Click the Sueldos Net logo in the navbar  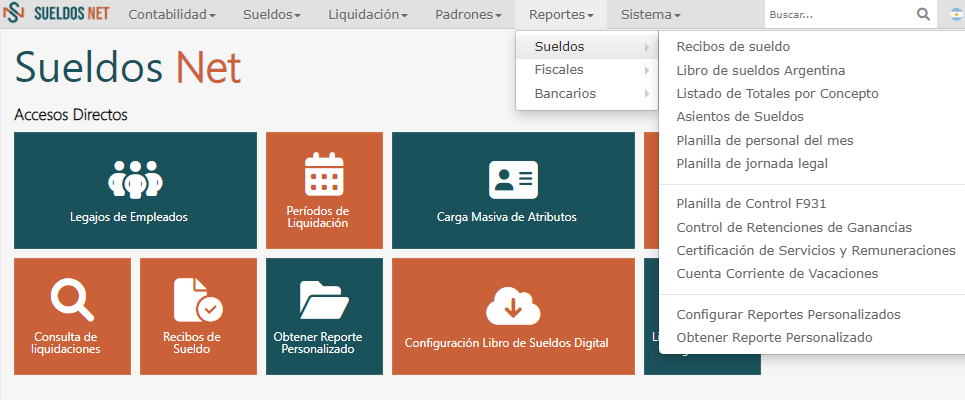56,14
